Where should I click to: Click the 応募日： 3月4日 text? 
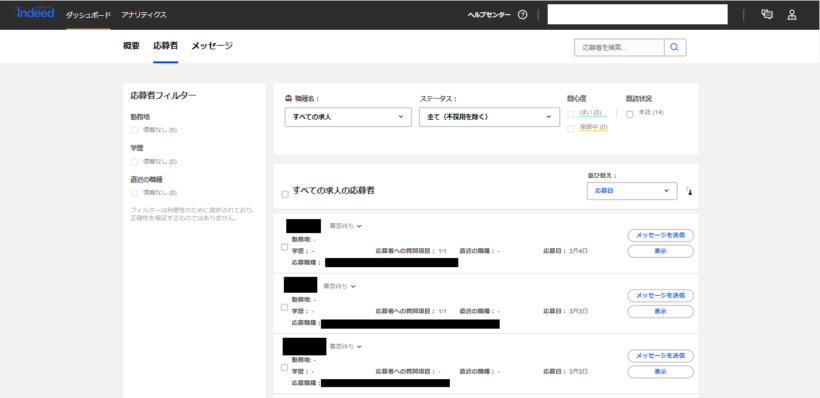pyautogui.click(x=565, y=251)
